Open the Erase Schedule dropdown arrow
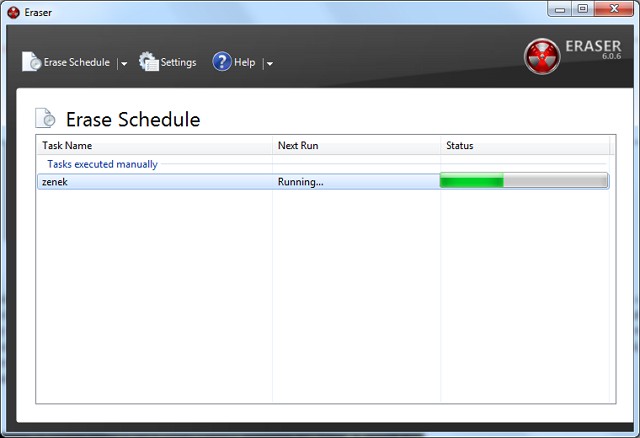Viewport: 640px width, 438px height. pyautogui.click(x=124, y=63)
